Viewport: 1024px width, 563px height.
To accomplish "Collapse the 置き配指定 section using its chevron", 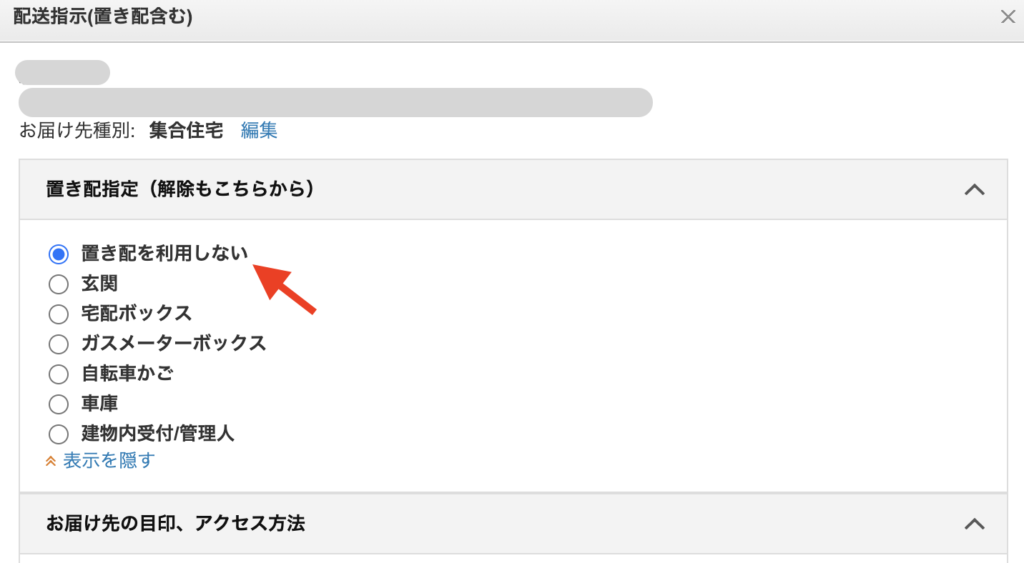I will click(974, 189).
